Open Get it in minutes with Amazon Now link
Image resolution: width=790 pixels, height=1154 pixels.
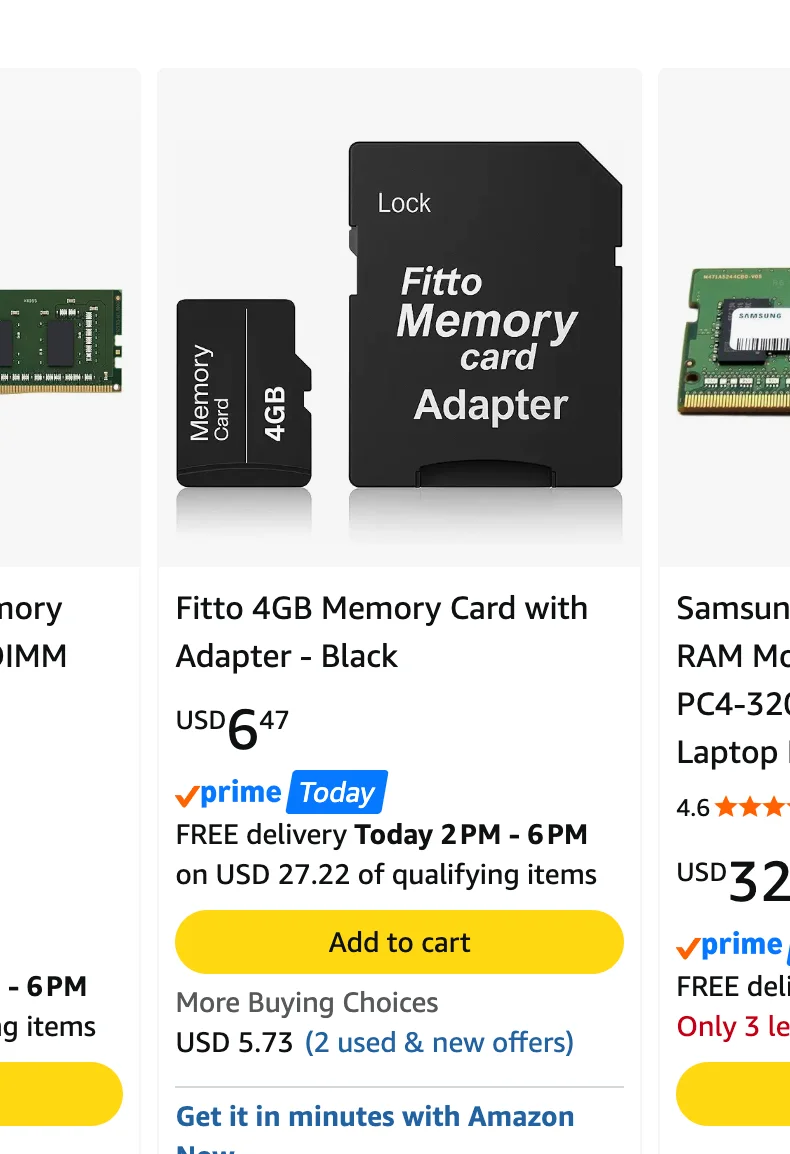tap(375, 1128)
